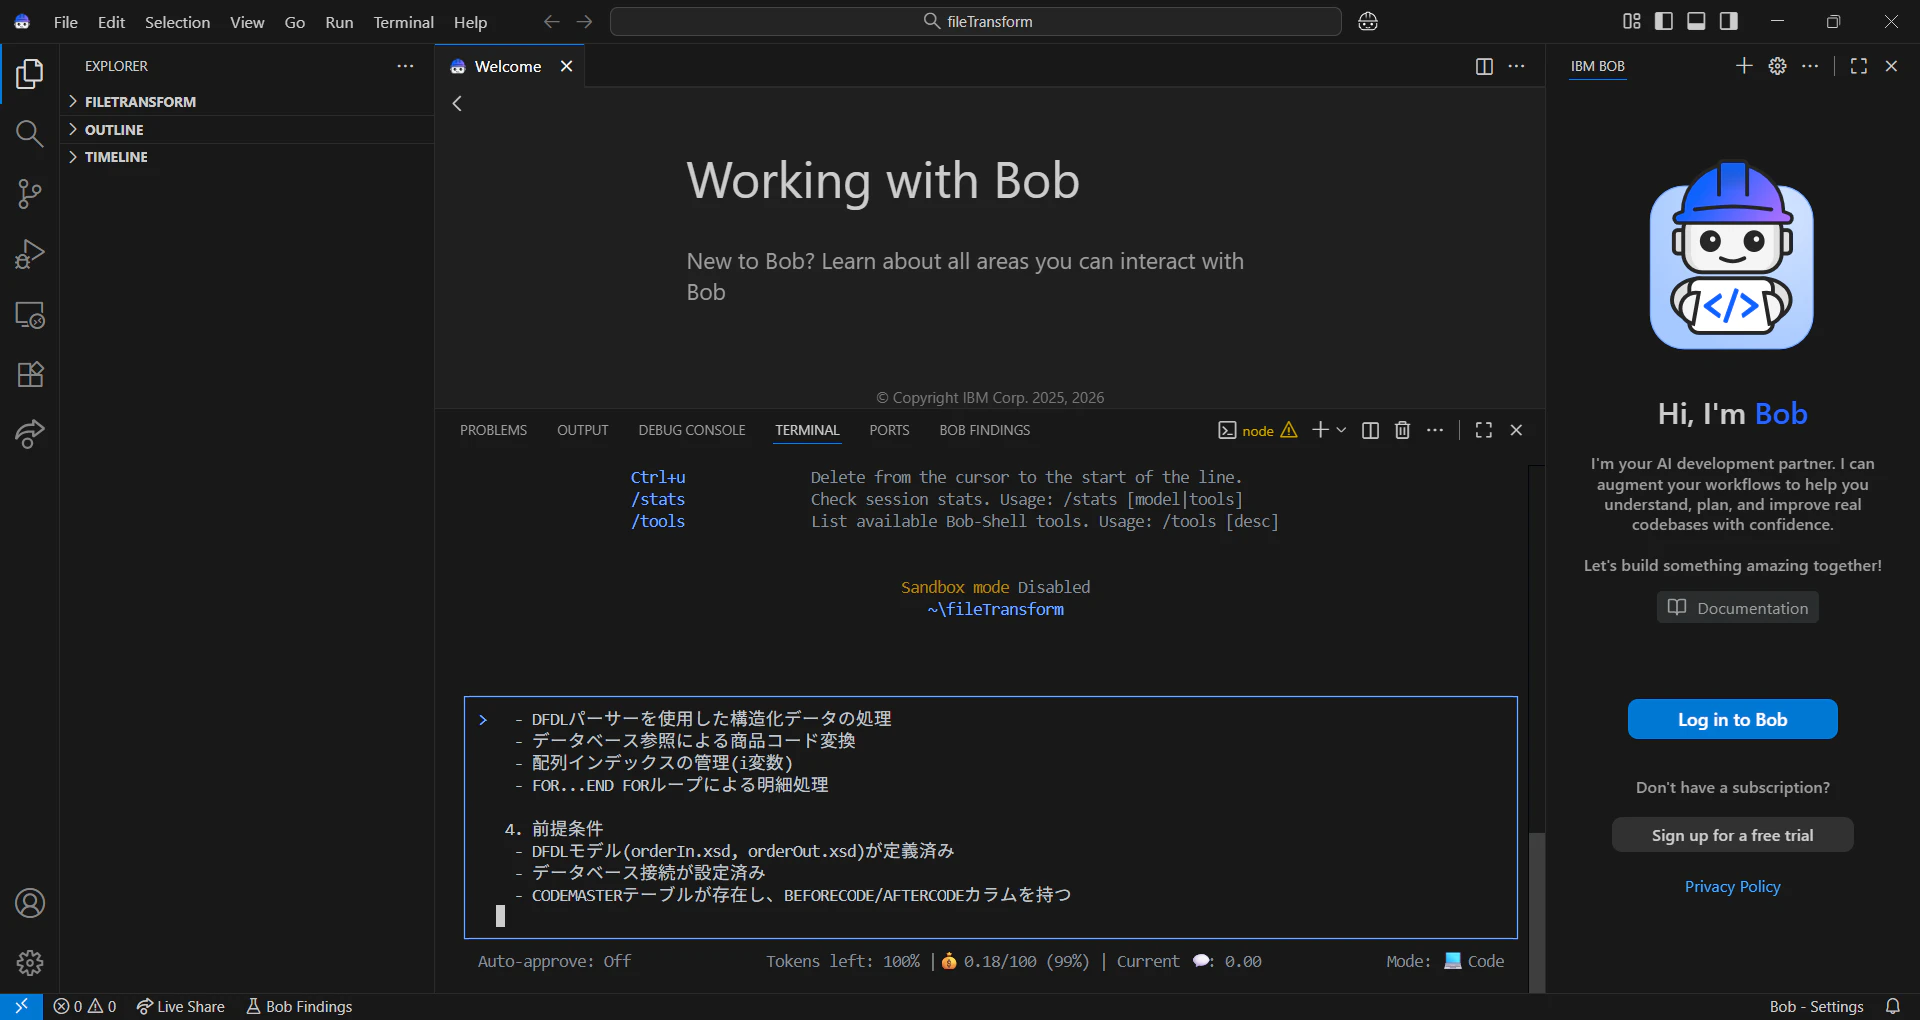
Task: Open the Privacy Policy link
Action: click(x=1732, y=886)
